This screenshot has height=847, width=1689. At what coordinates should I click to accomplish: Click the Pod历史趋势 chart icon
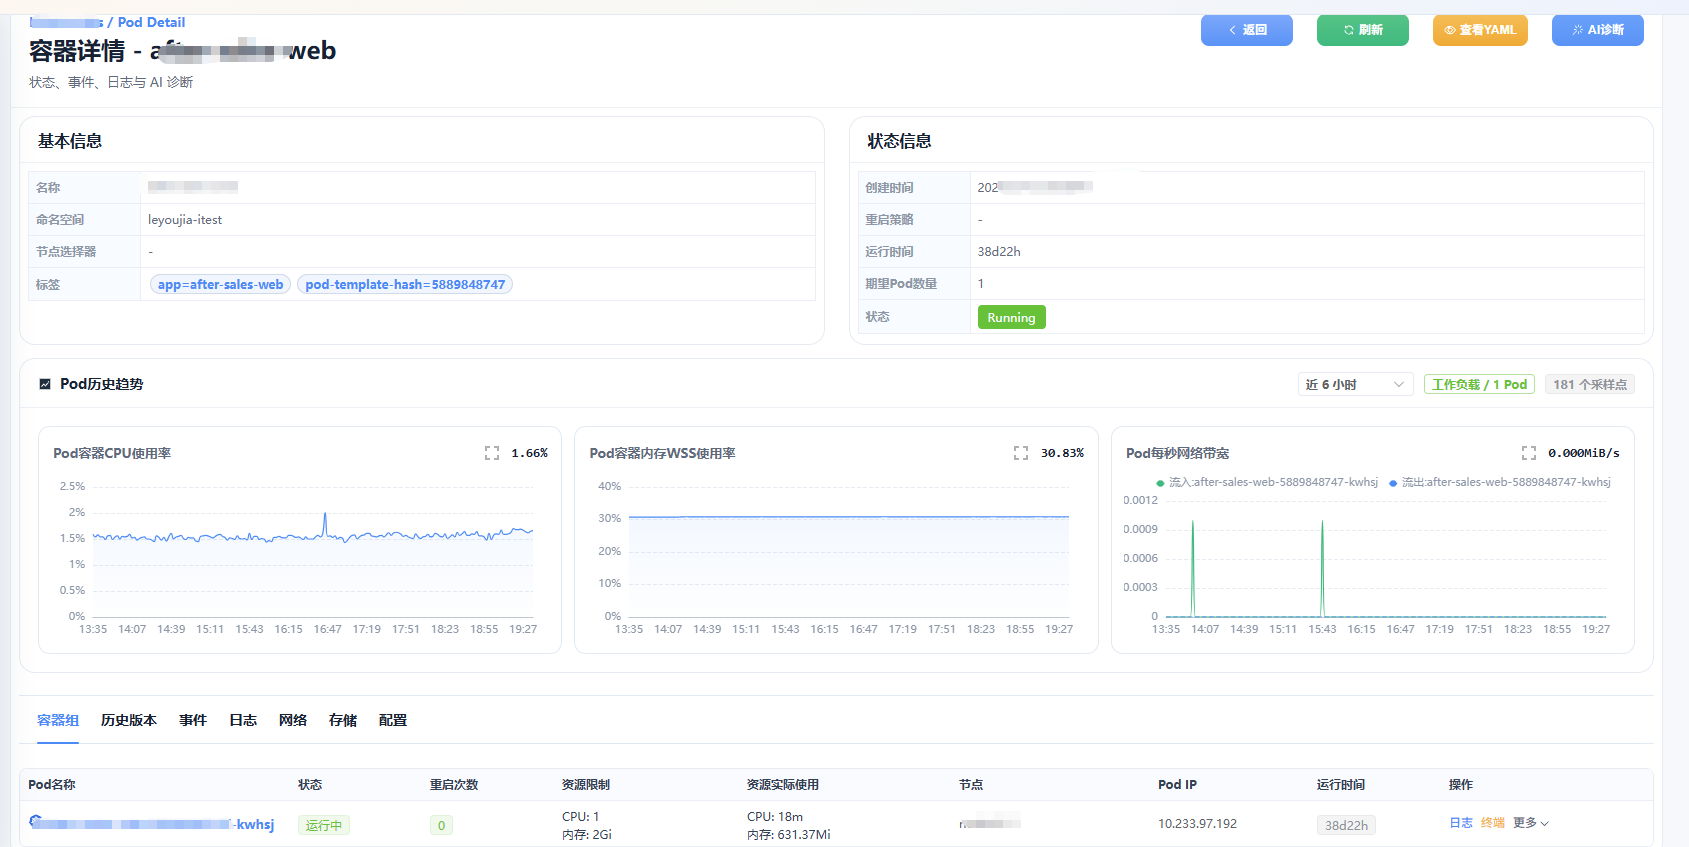45,384
